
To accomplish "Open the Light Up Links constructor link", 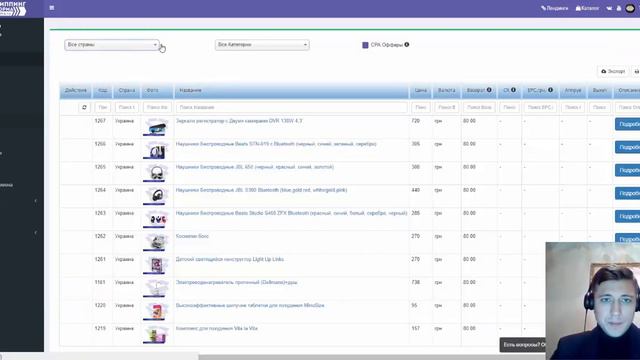I will [230, 259].
